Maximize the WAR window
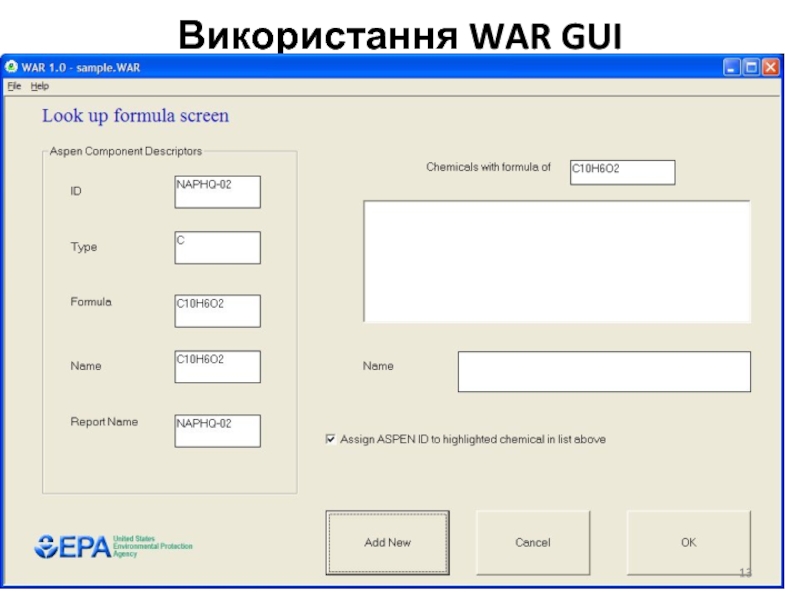The width and height of the screenshot is (800, 600). [x=751, y=67]
